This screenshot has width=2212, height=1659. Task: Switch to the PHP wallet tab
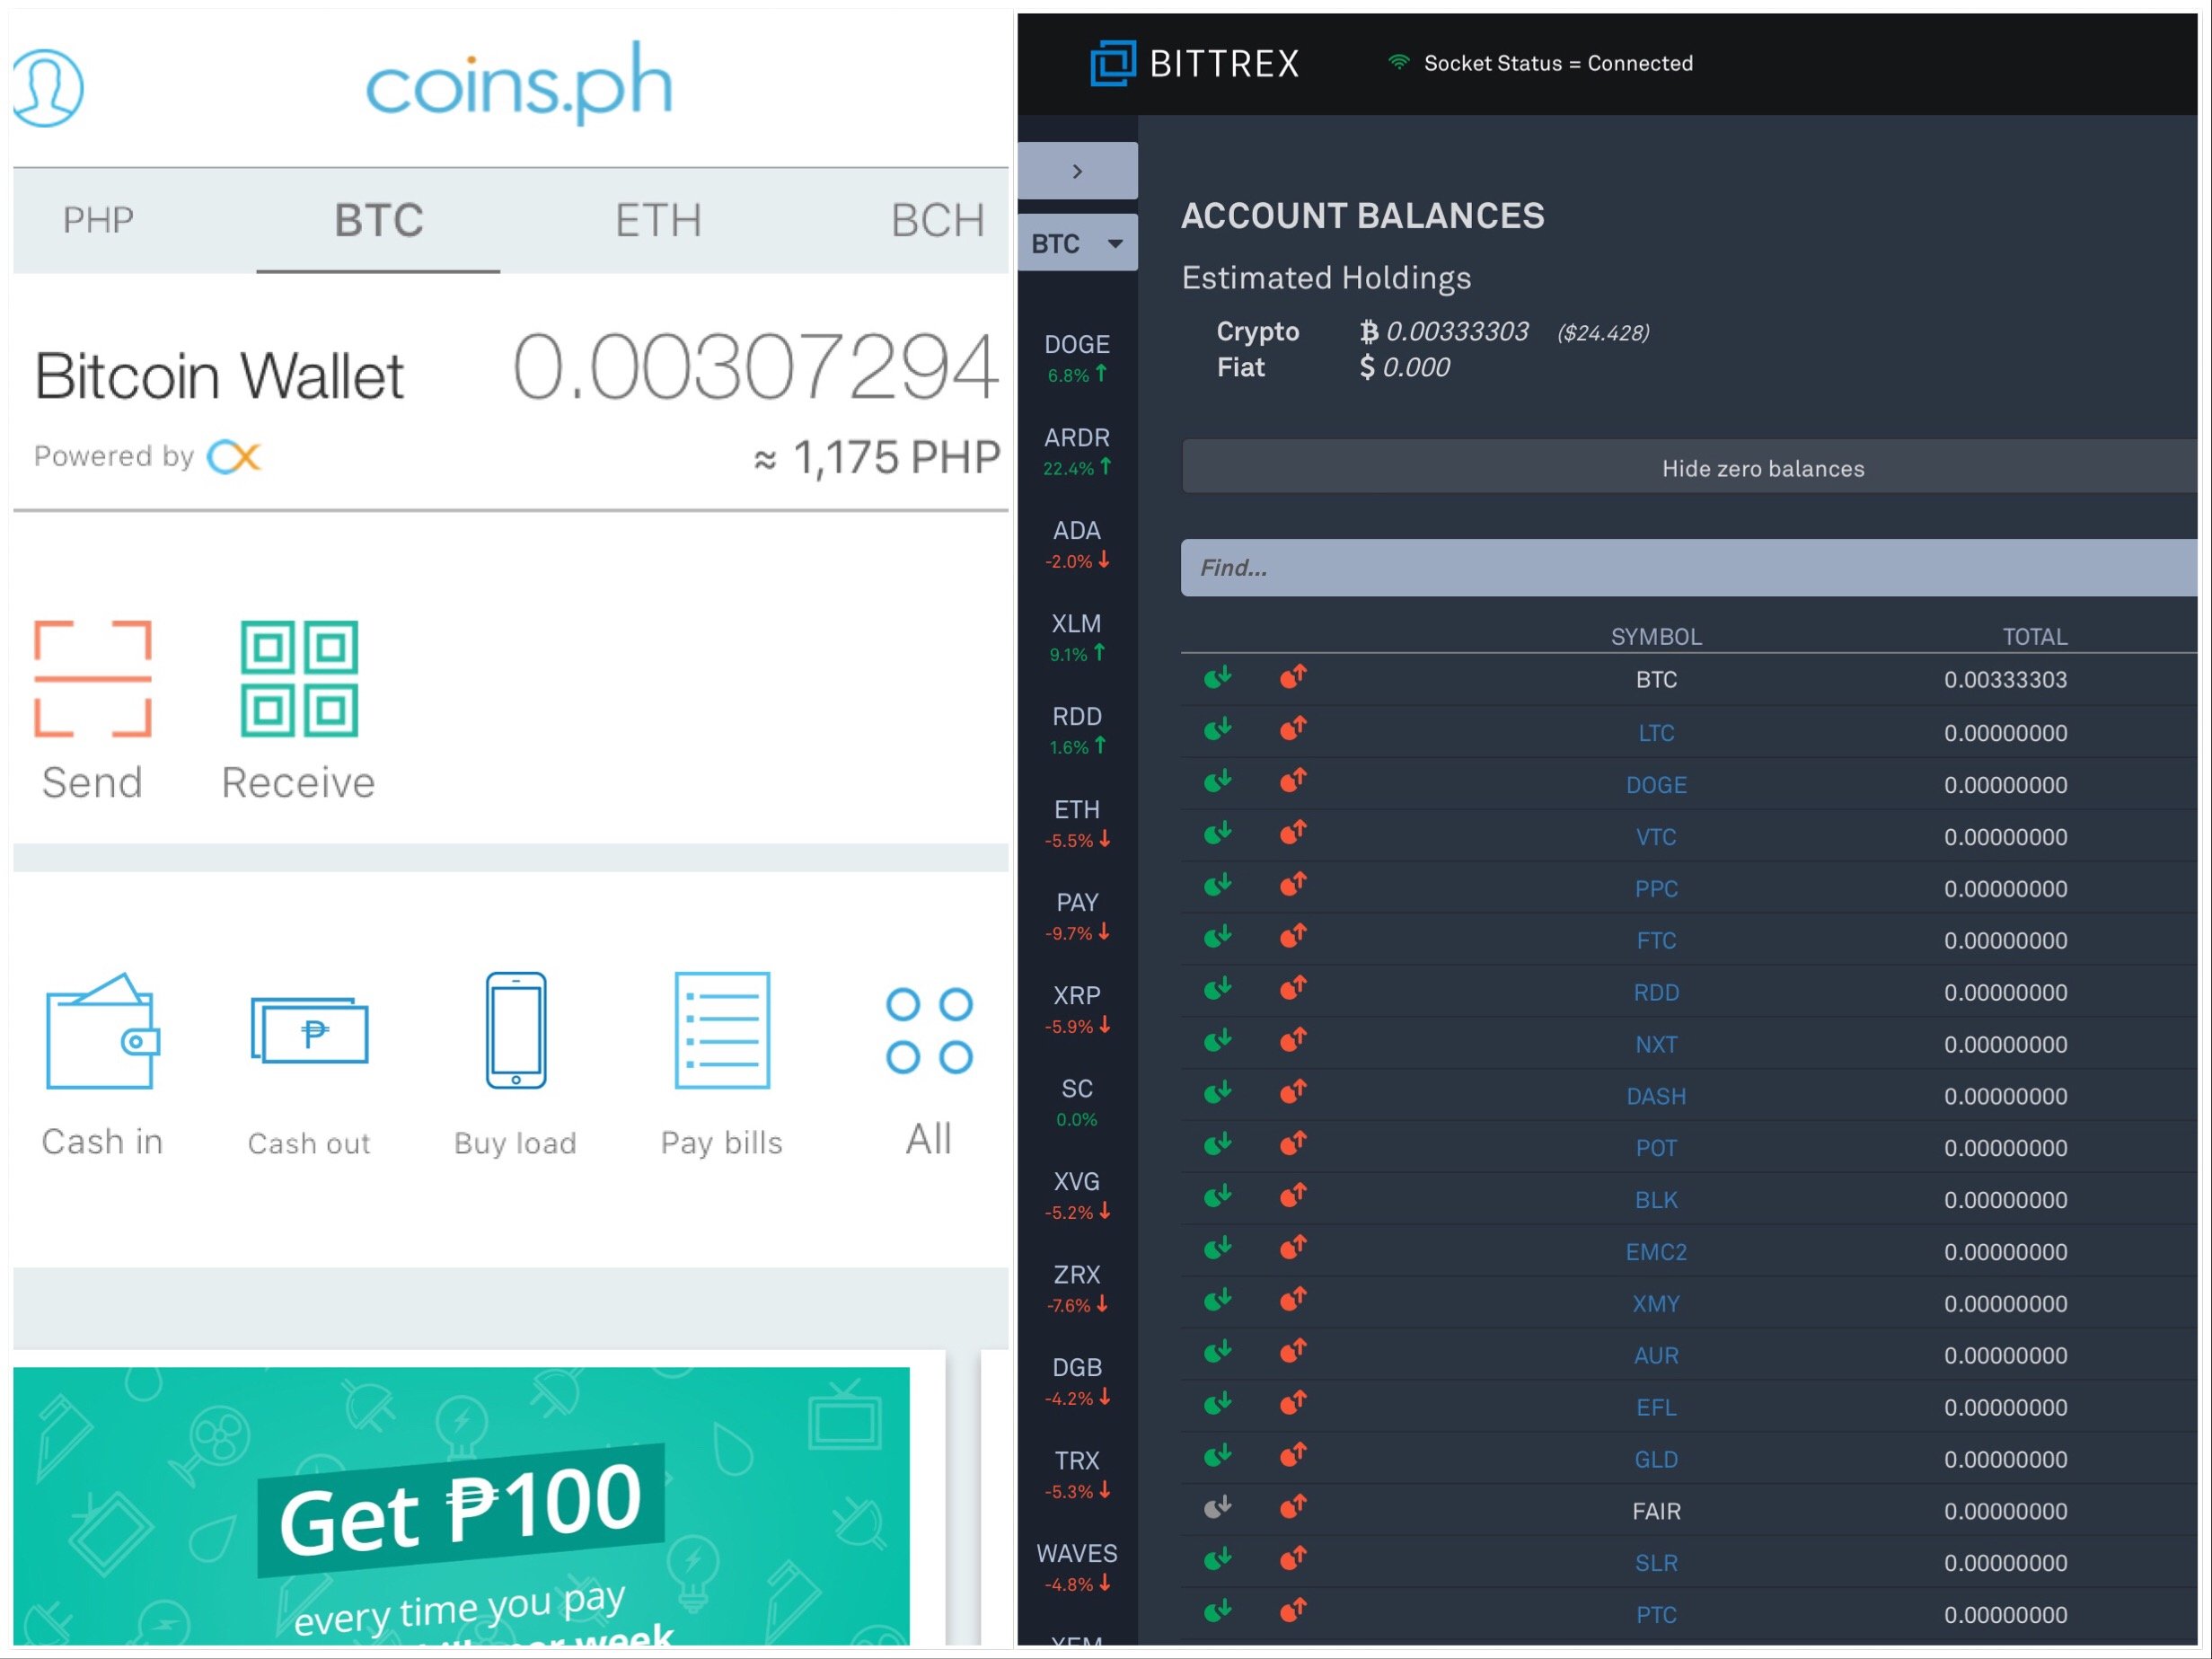click(98, 220)
